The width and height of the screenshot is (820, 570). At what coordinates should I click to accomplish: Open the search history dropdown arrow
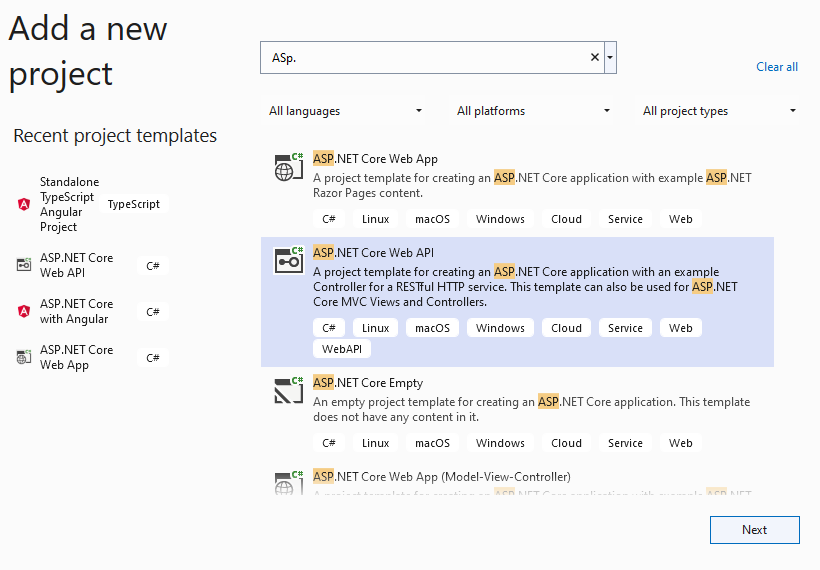610,58
